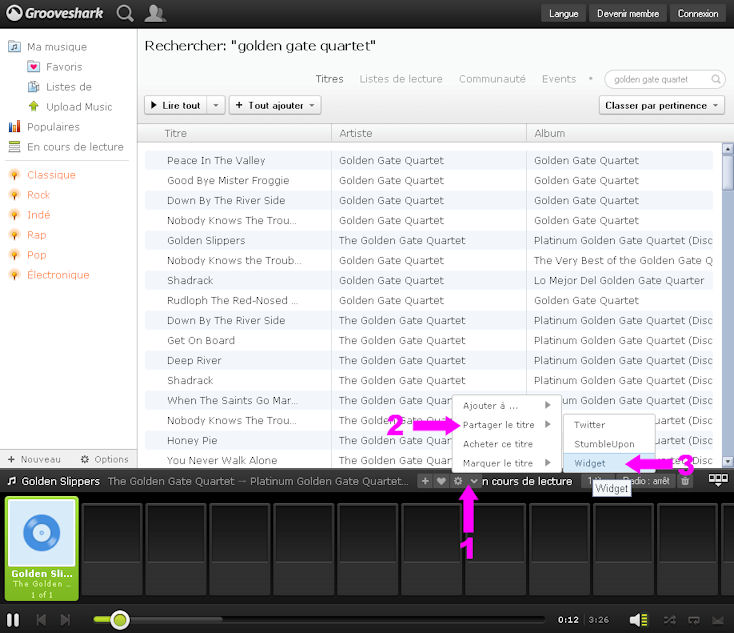734x633 pixels.
Task: Choose Twitter in share submenu
Action: point(609,425)
